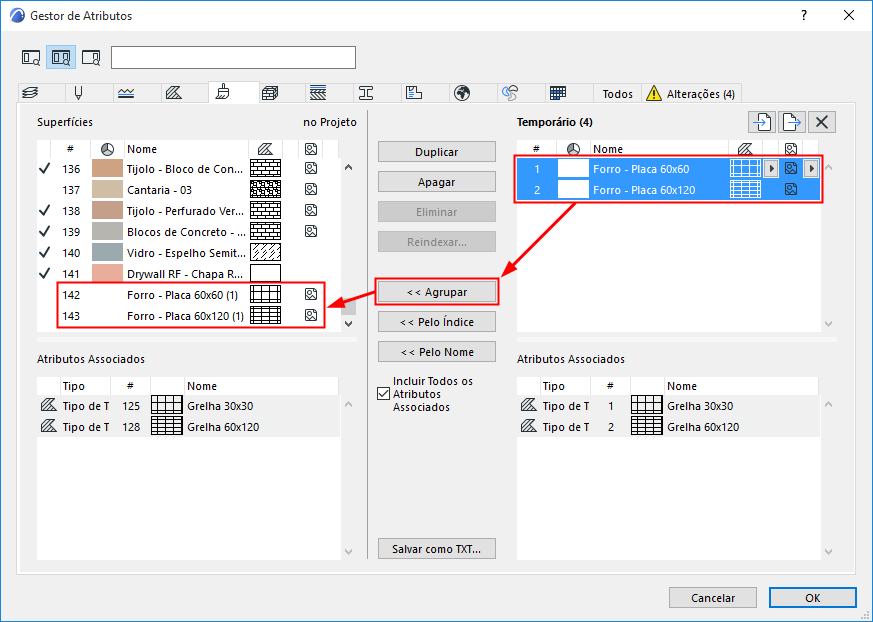Click the Superfícies fill type column header icon
This screenshot has height=622, width=873.
(266, 149)
